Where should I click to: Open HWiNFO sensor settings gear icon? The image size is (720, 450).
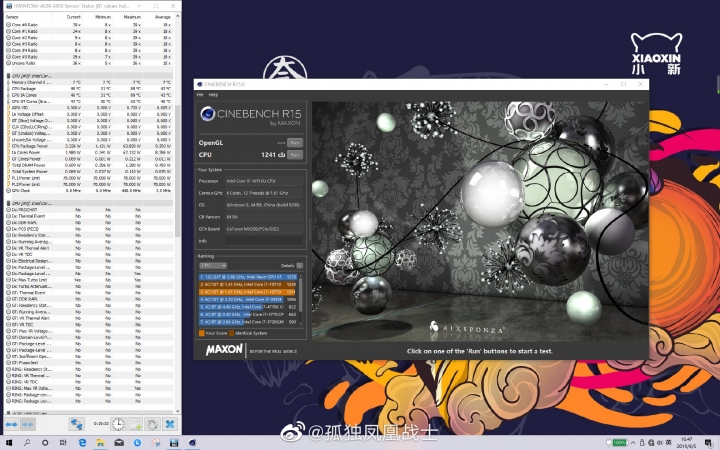point(152,424)
